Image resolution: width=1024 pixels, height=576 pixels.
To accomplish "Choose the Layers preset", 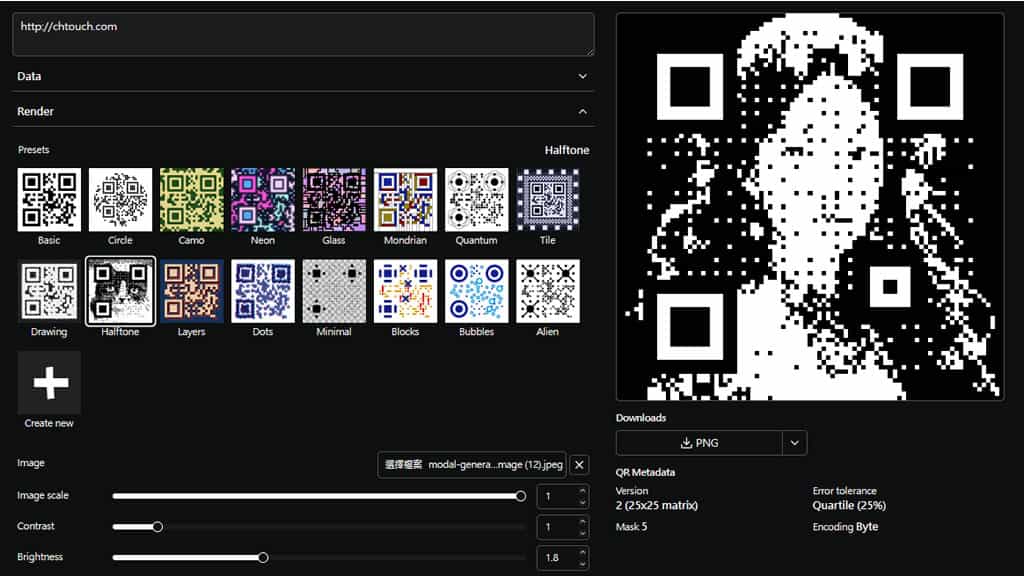I will coord(191,291).
